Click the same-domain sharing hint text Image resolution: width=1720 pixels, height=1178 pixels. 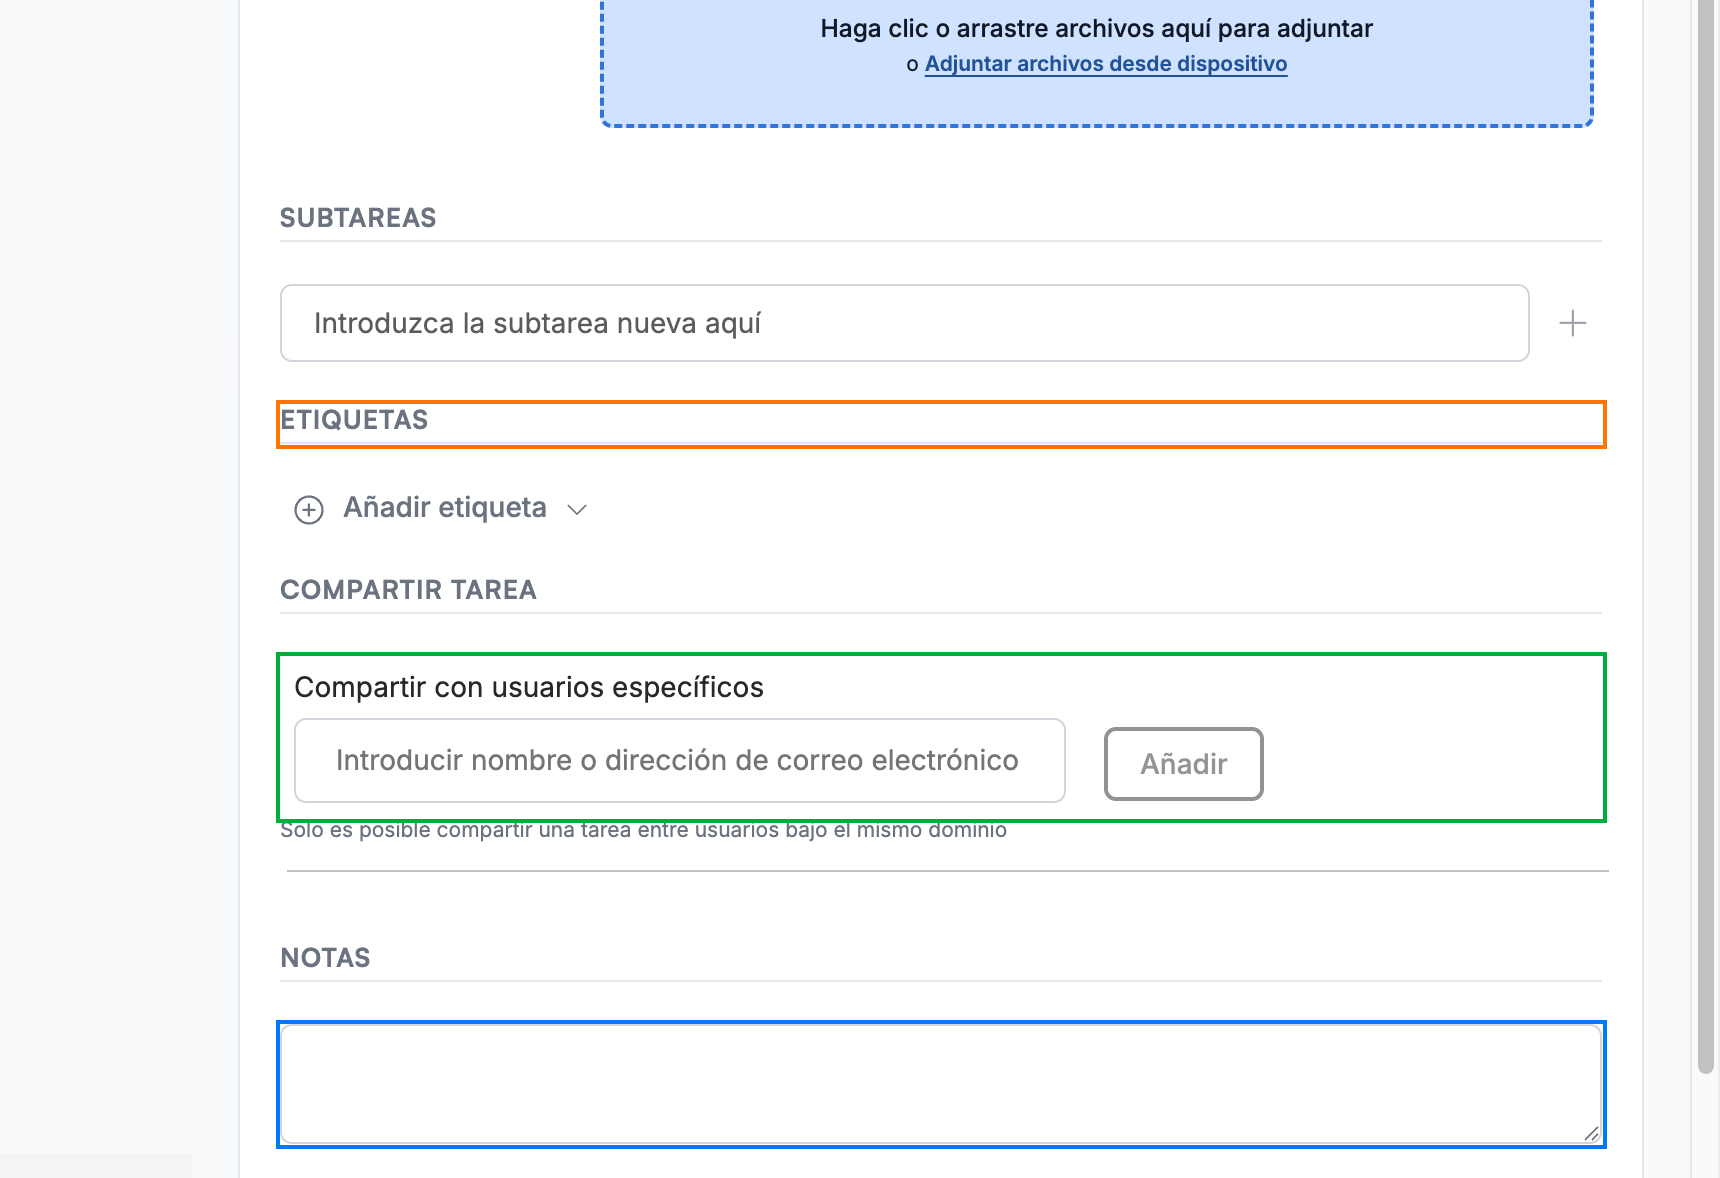tap(643, 830)
